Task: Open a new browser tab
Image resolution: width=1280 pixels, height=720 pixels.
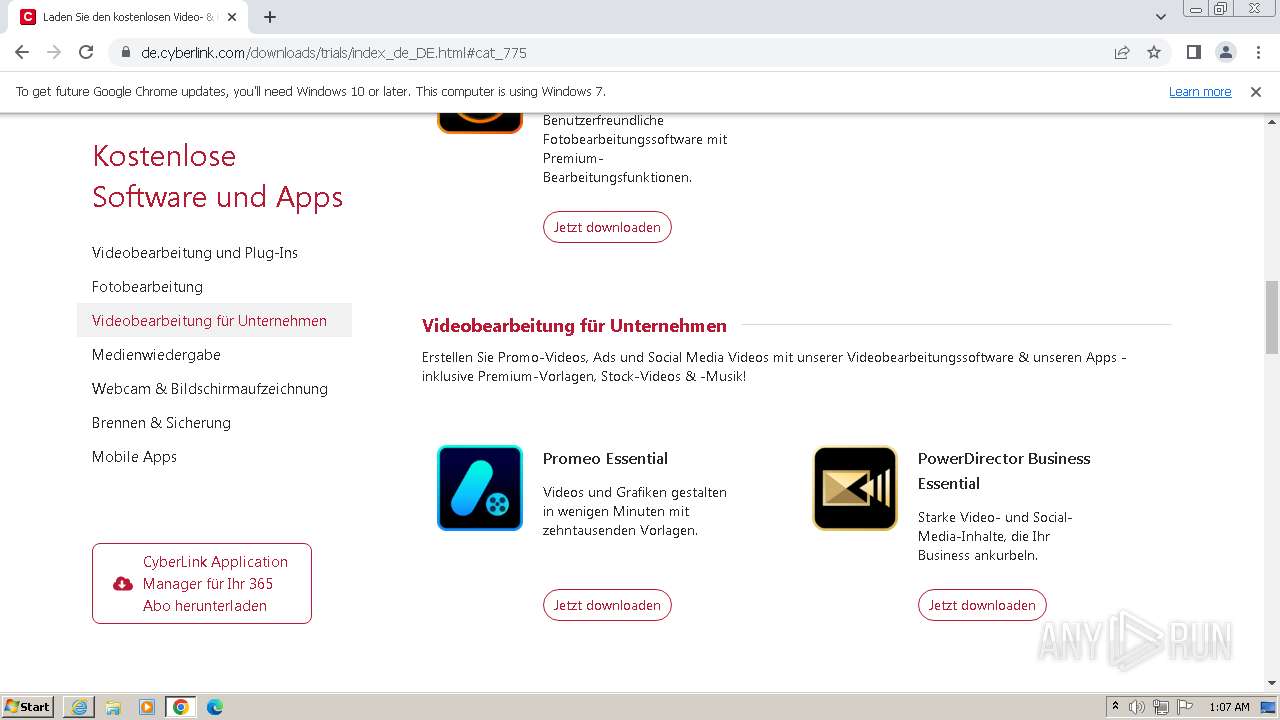Action: coord(270,17)
